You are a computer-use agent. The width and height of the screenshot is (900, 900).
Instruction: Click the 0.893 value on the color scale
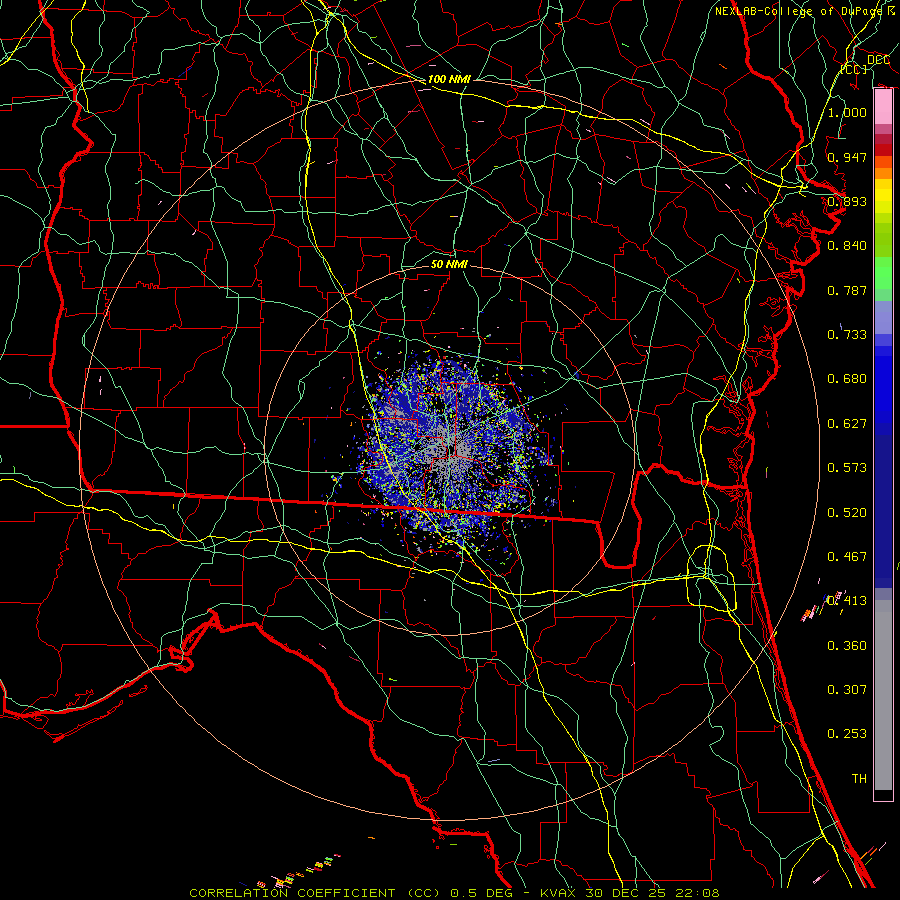click(847, 201)
